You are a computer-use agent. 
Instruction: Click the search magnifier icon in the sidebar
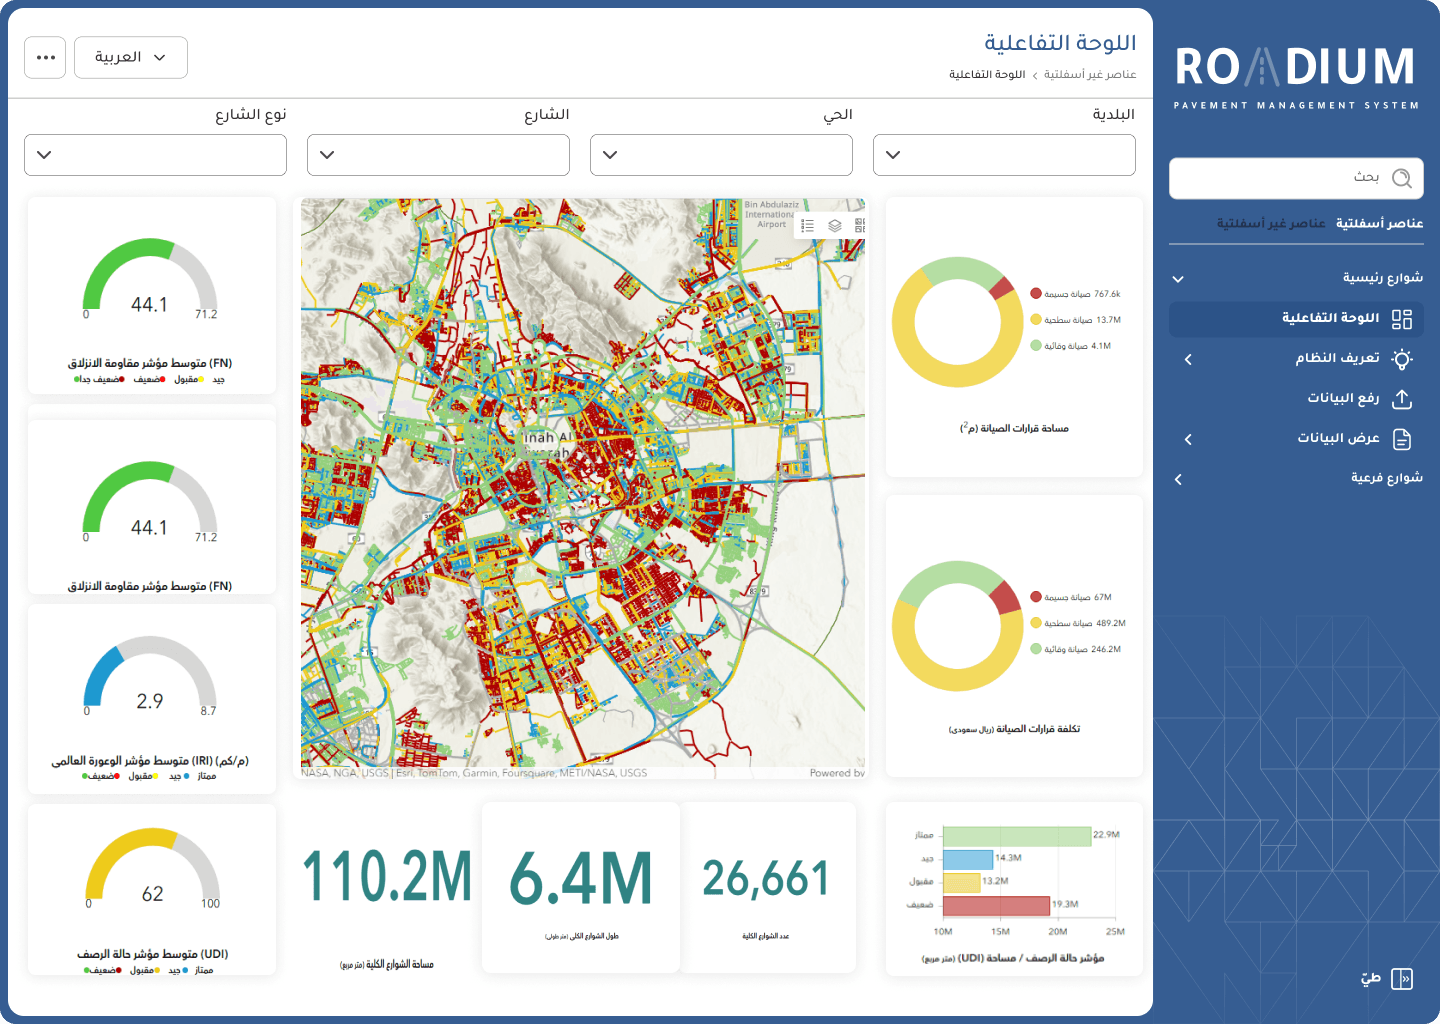pyautogui.click(x=1403, y=178)
